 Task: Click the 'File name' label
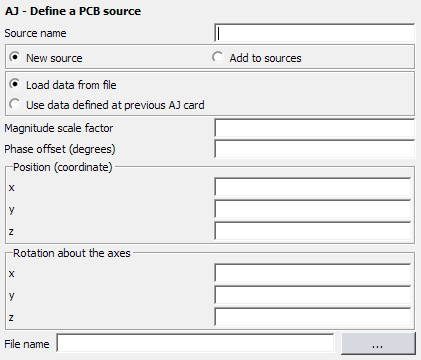[x=27, y=344]
